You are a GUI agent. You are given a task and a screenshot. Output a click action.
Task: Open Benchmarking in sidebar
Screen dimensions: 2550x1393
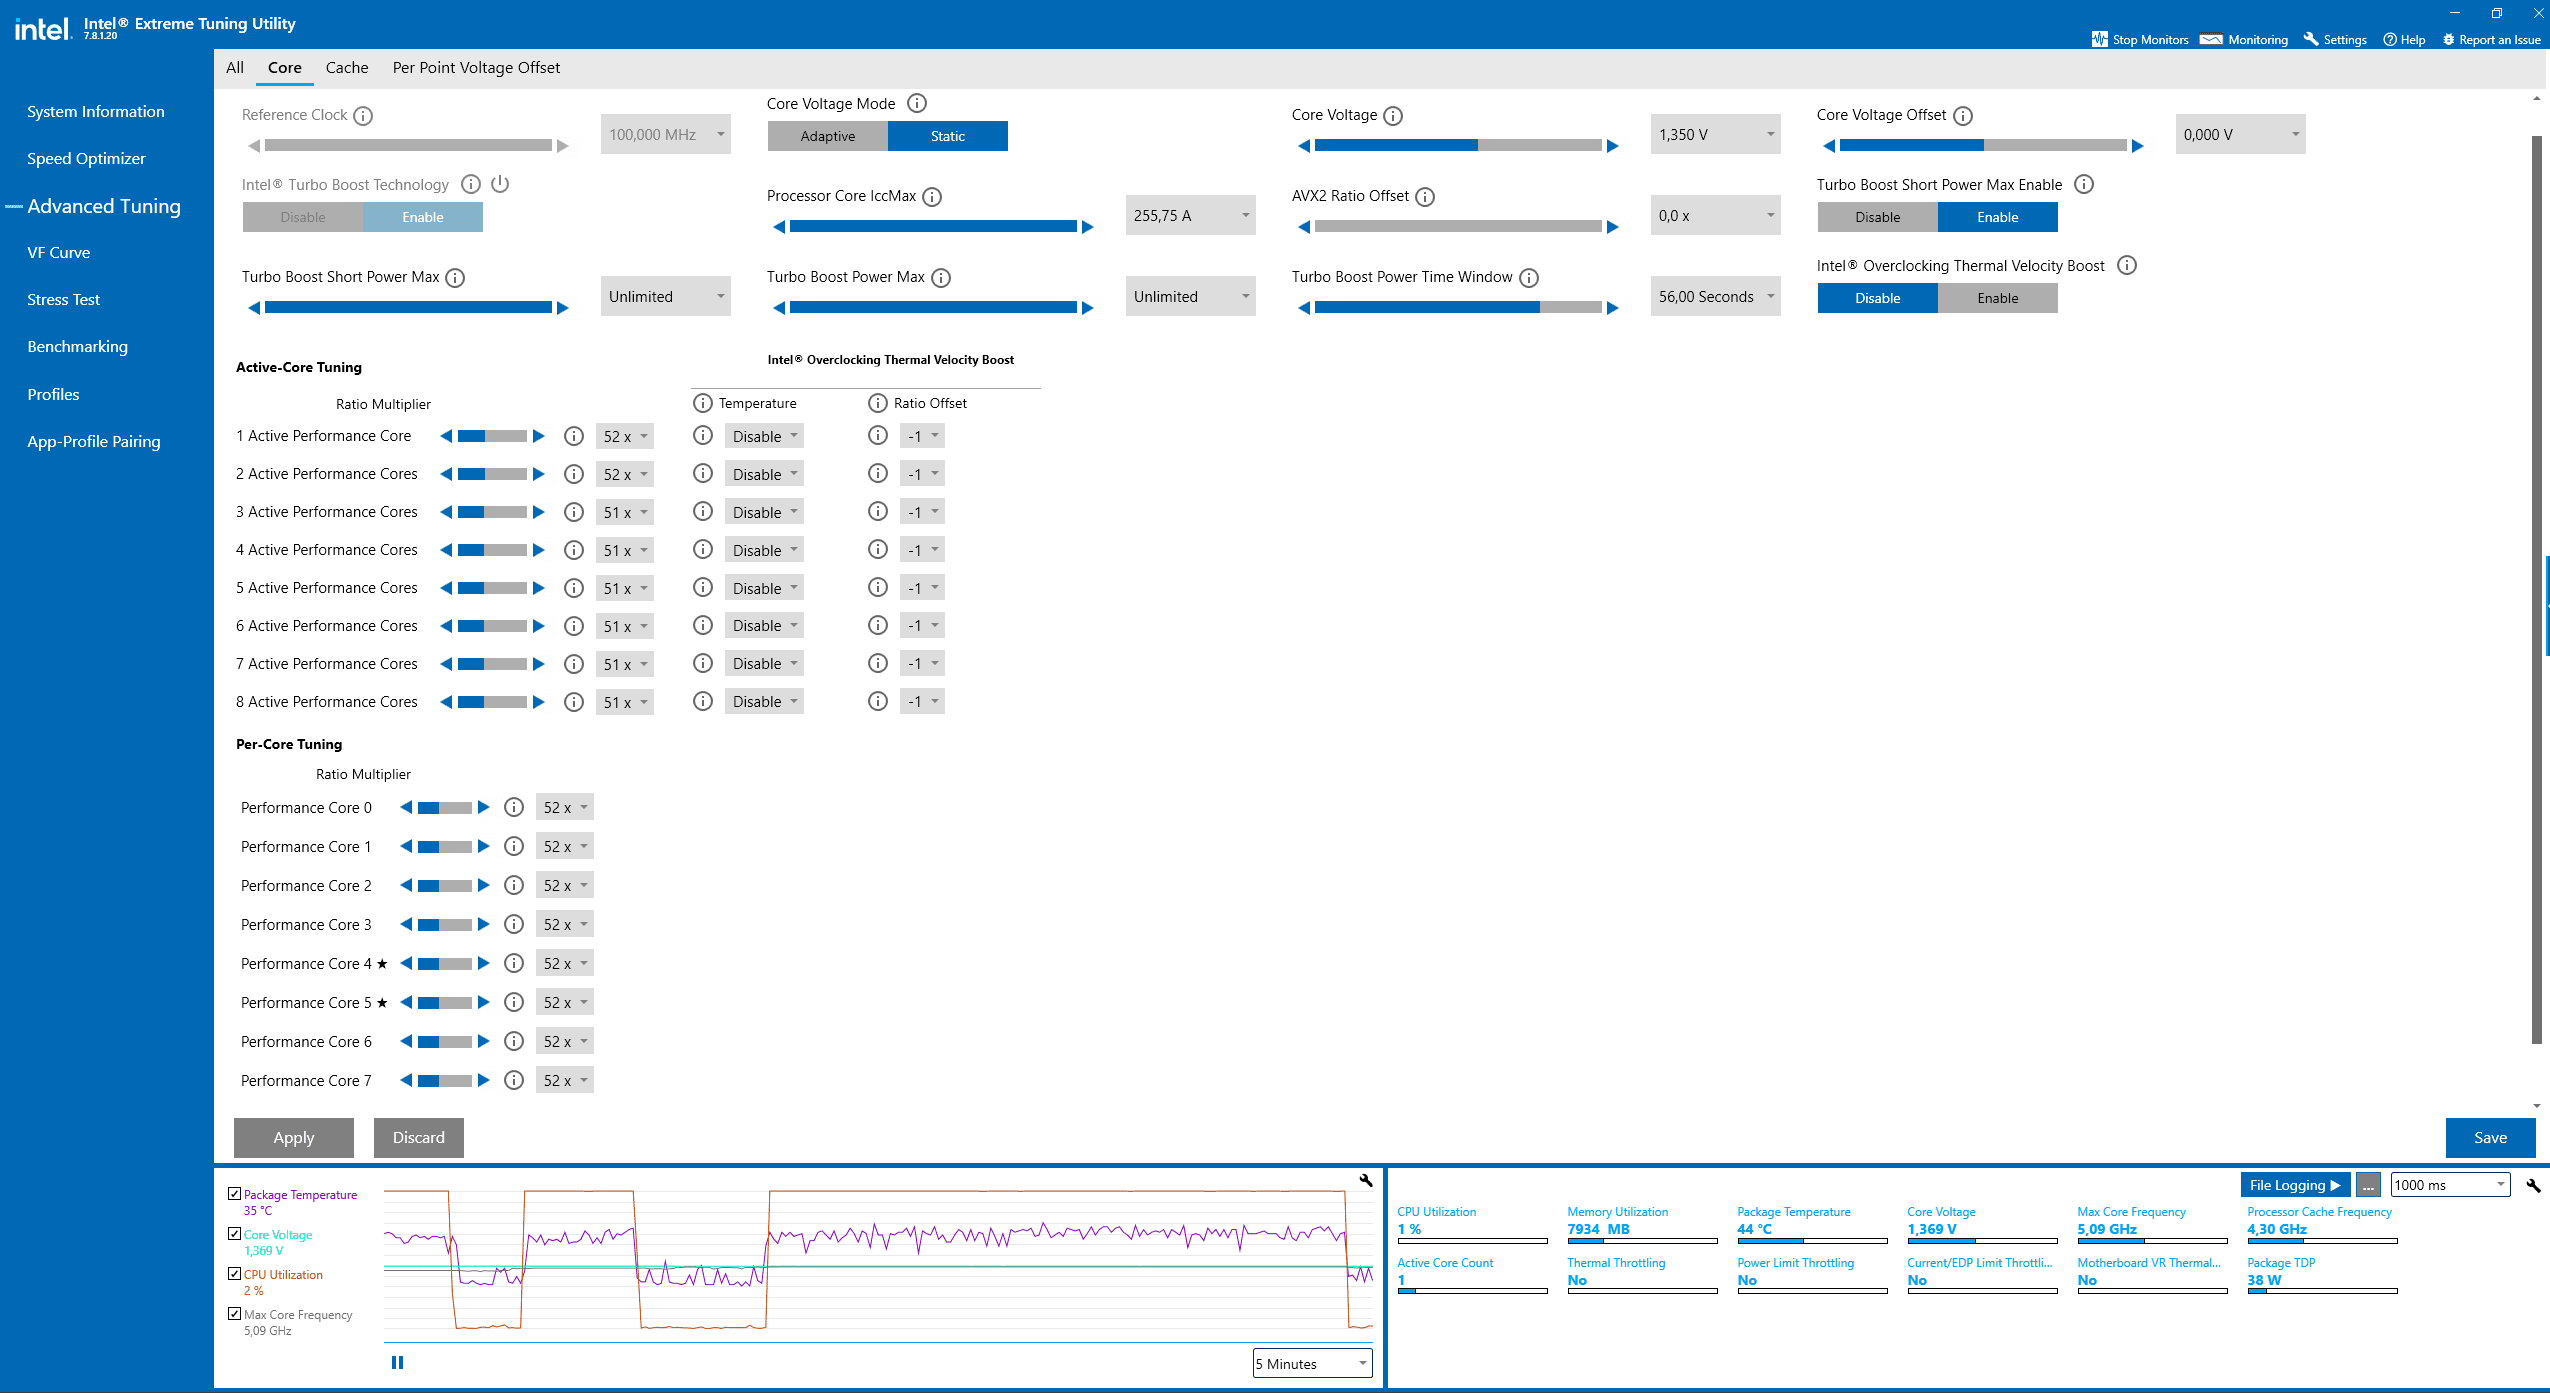(x=78, y=347)
